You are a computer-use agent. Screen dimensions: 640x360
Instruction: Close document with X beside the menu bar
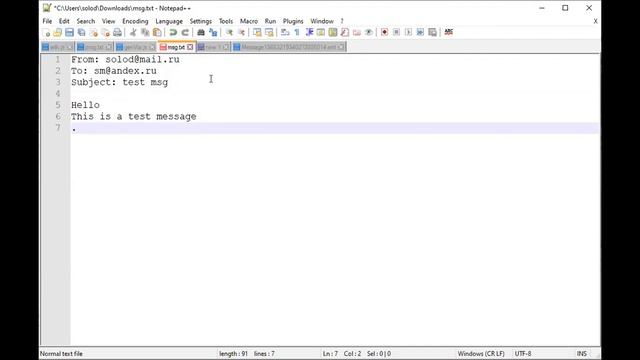point(596,21)
